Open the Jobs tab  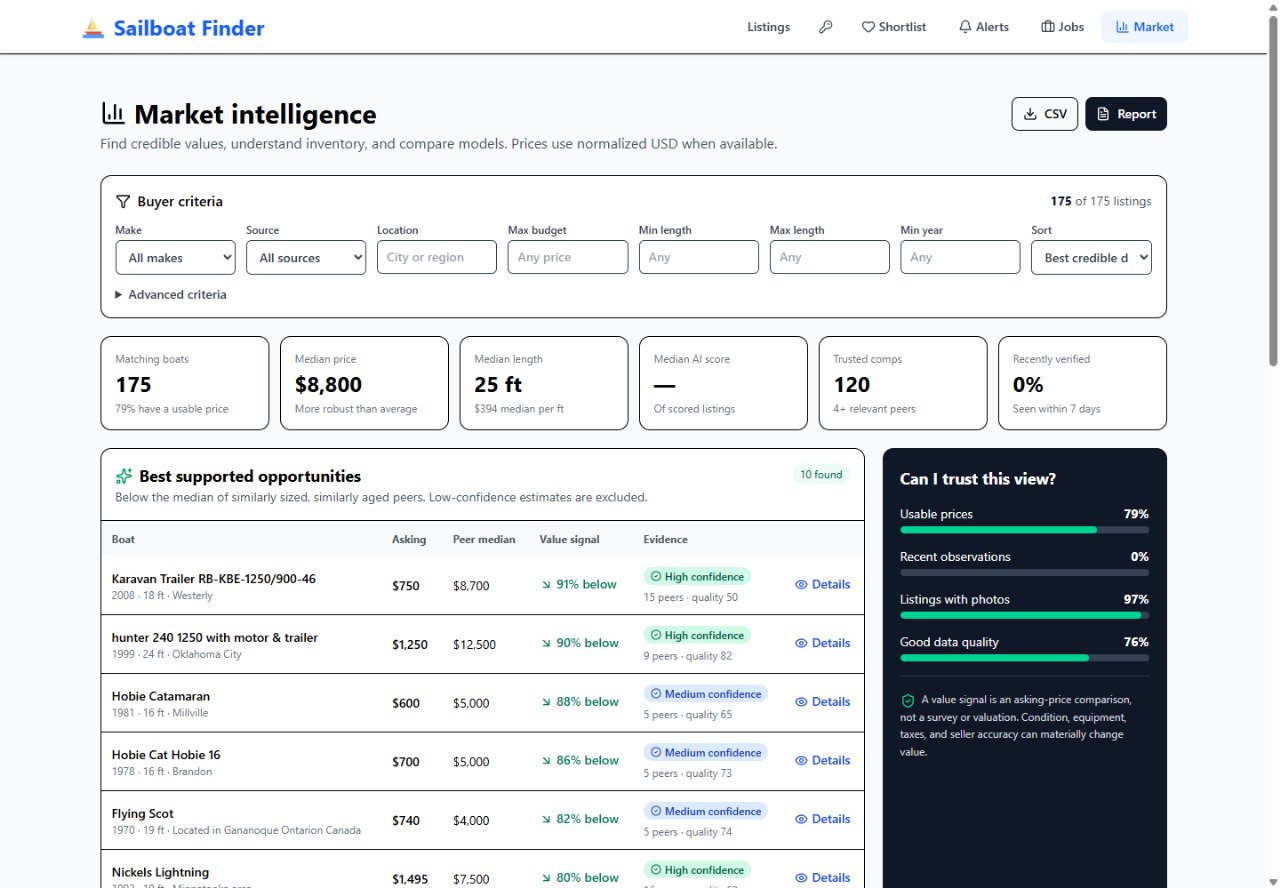pos(1062,27)
